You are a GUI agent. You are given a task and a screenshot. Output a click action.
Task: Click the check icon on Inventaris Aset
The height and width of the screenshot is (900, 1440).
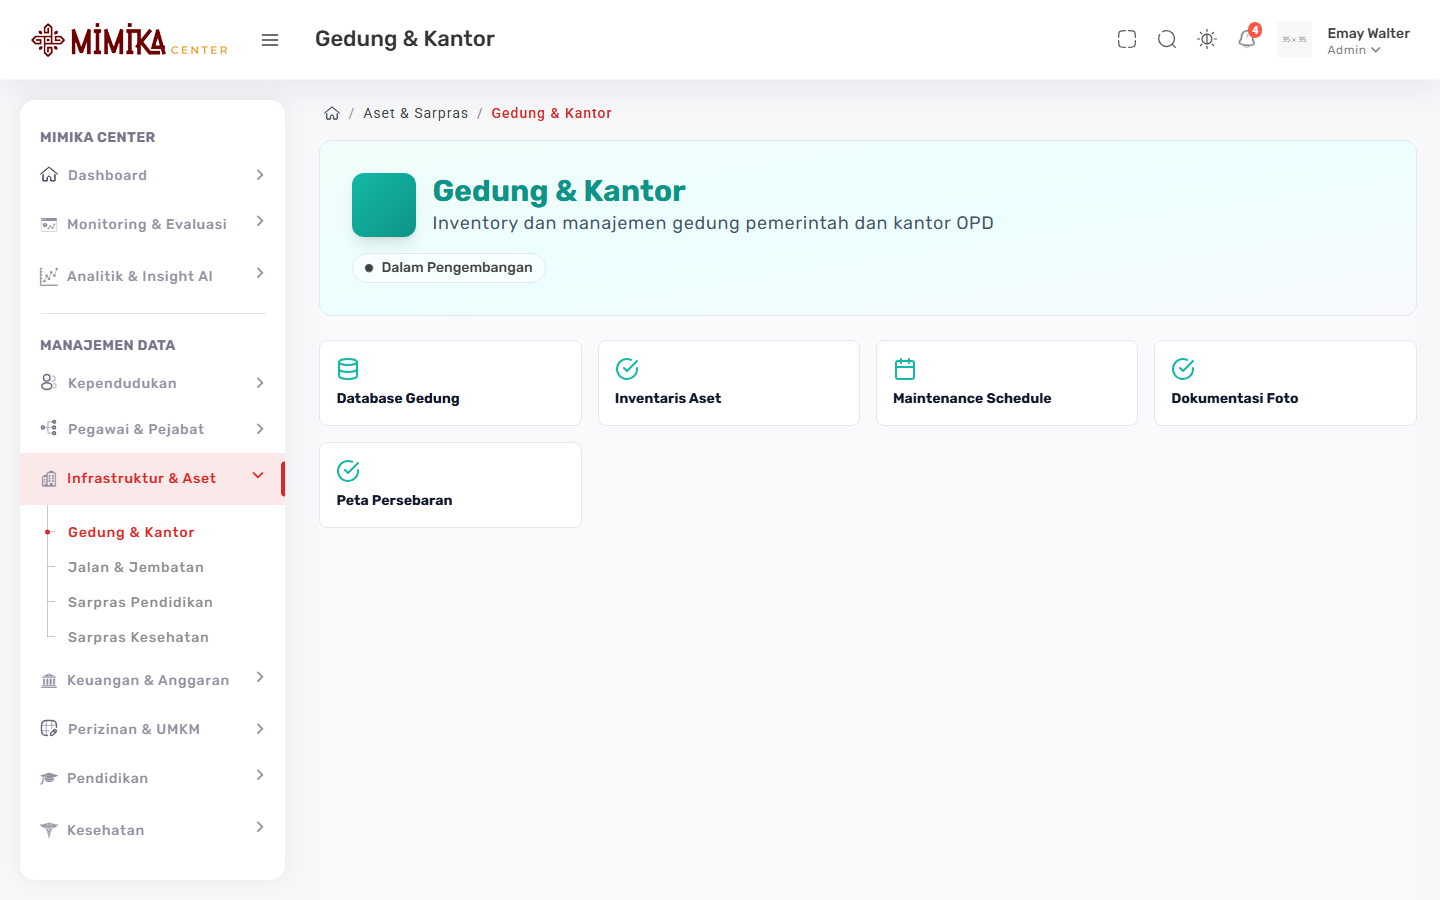[627, 369]
